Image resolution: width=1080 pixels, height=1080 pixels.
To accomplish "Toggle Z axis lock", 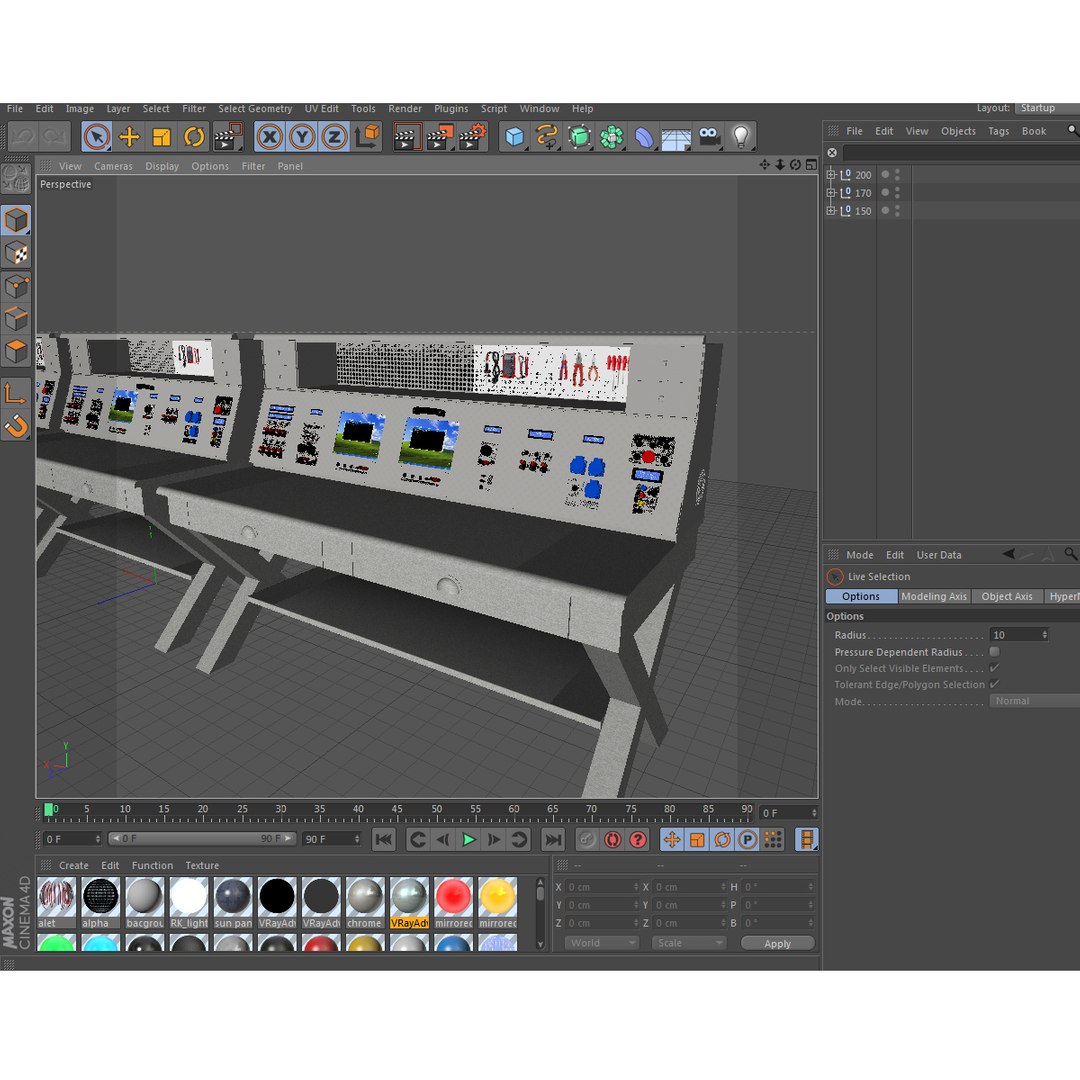I will pos(334,136).
